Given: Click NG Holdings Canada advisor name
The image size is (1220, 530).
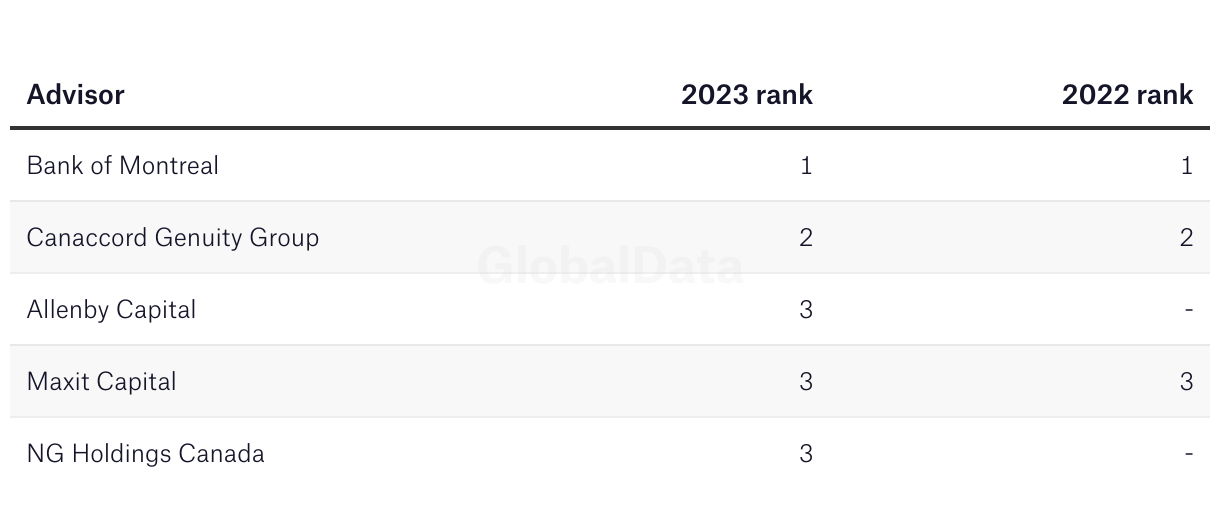Looking at the screenshot, I should click(x=146, y=454).
